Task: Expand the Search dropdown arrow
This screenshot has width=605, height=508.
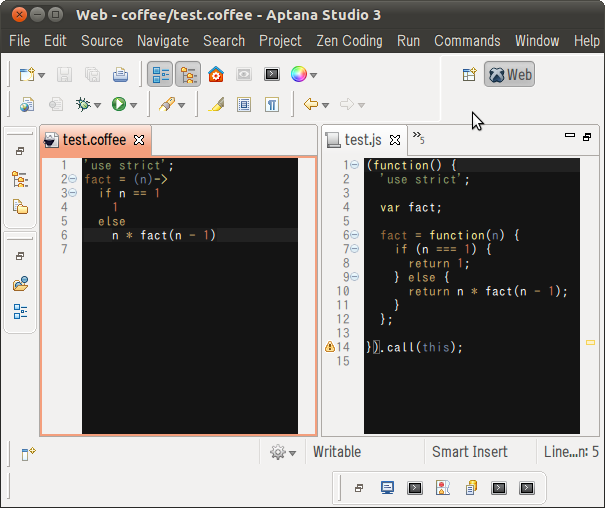Action: click(182, 105)
